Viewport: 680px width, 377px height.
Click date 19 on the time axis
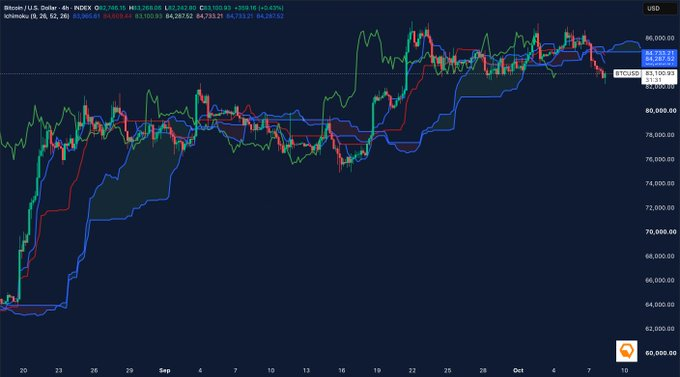(x=377, y=370)
